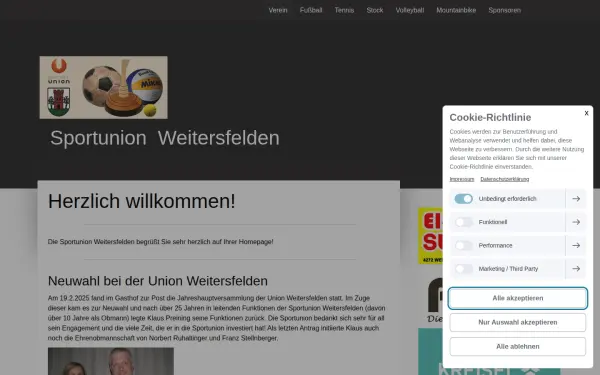Visit the Sponsoren page
The height and width of the screenshot is (375, 600).
coord(504,10)
